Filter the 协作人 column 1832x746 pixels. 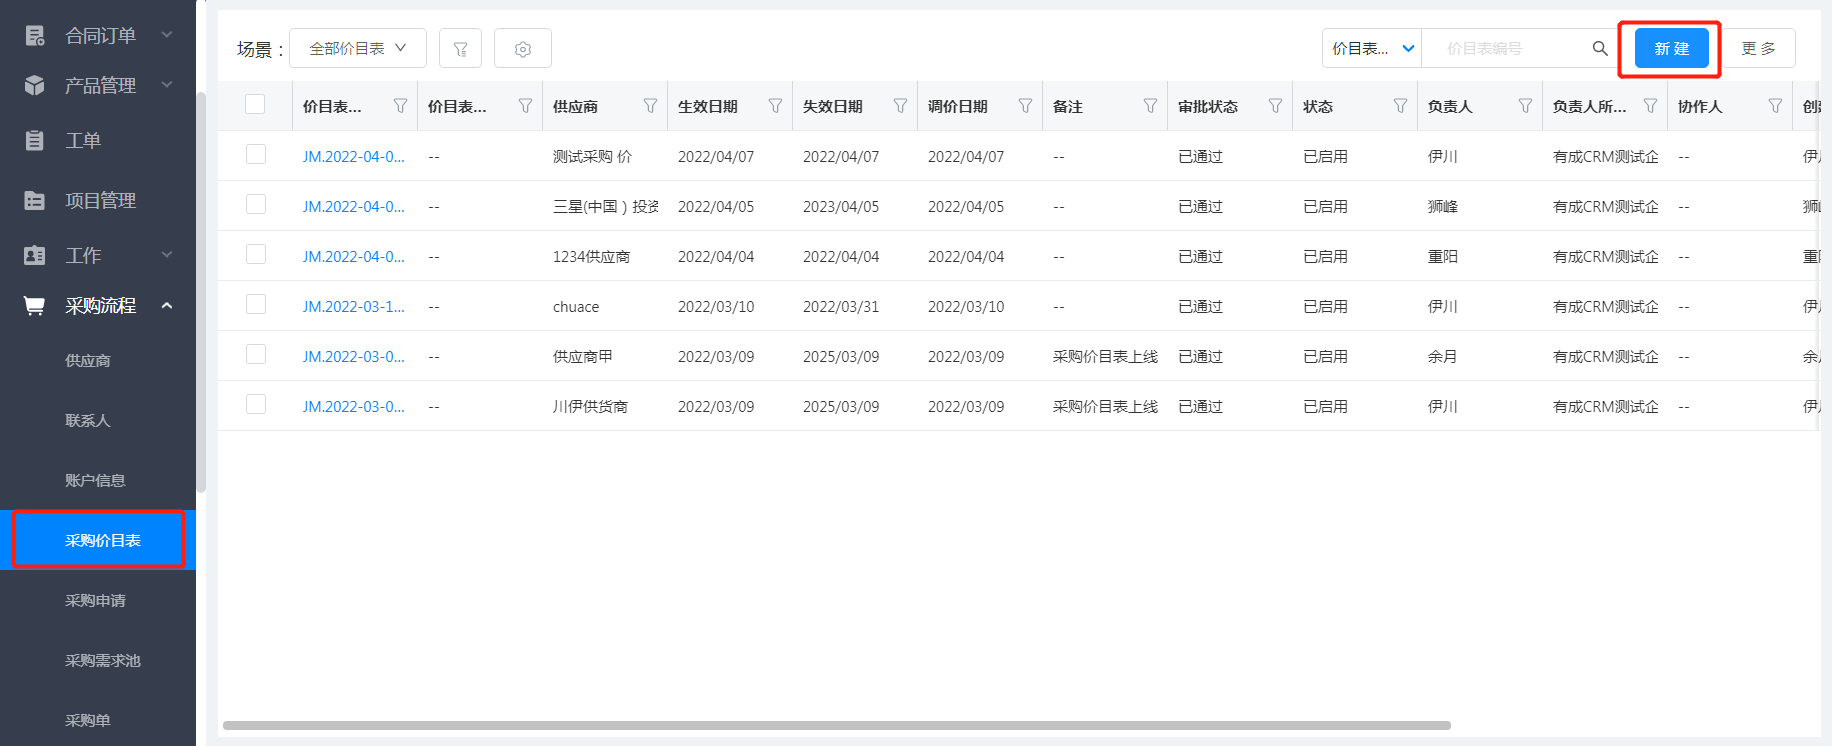(x=1775, y=106)
